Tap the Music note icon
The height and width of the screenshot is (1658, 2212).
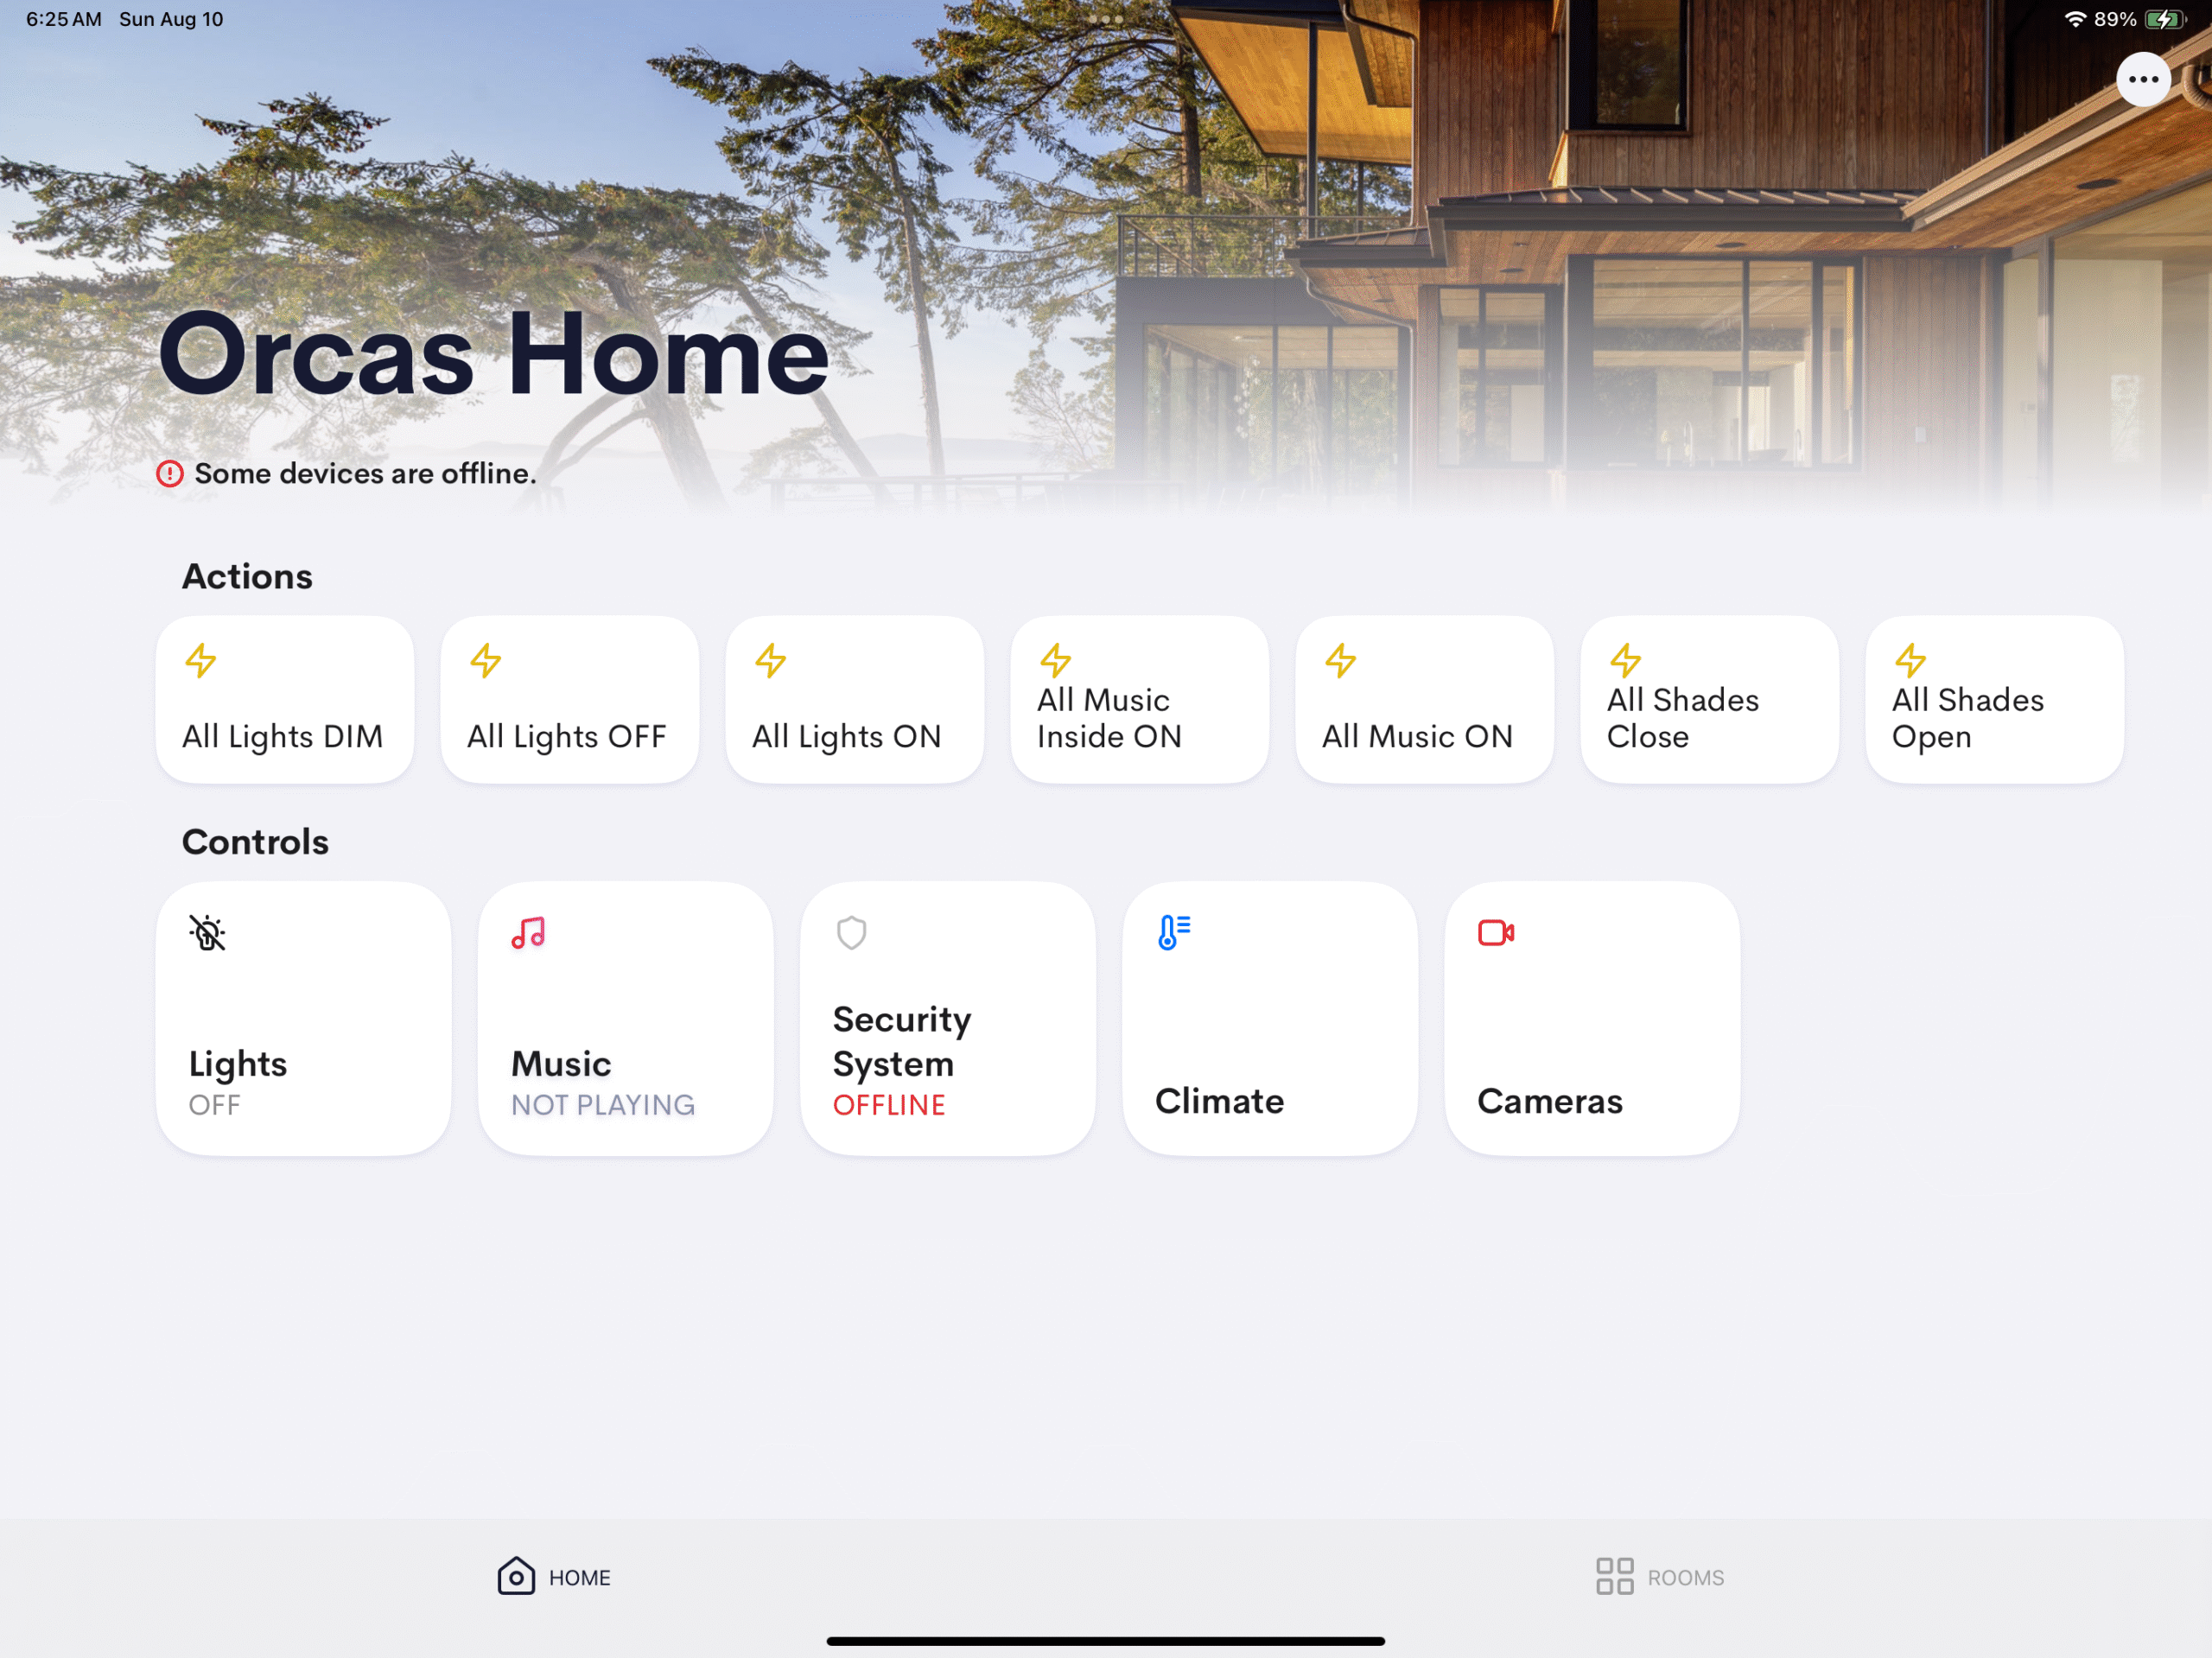528,932
